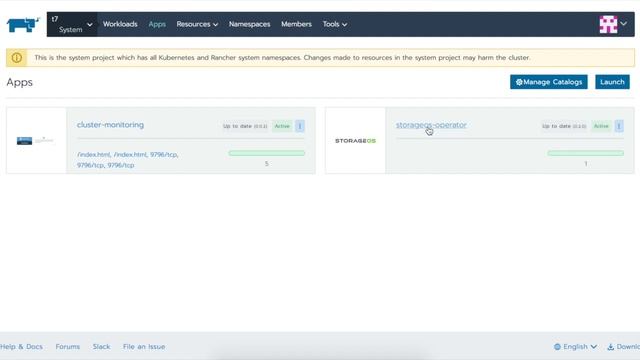Click the cluster-monitoring app logo thumbnail

pyautogui.click(x=35, y=140)
